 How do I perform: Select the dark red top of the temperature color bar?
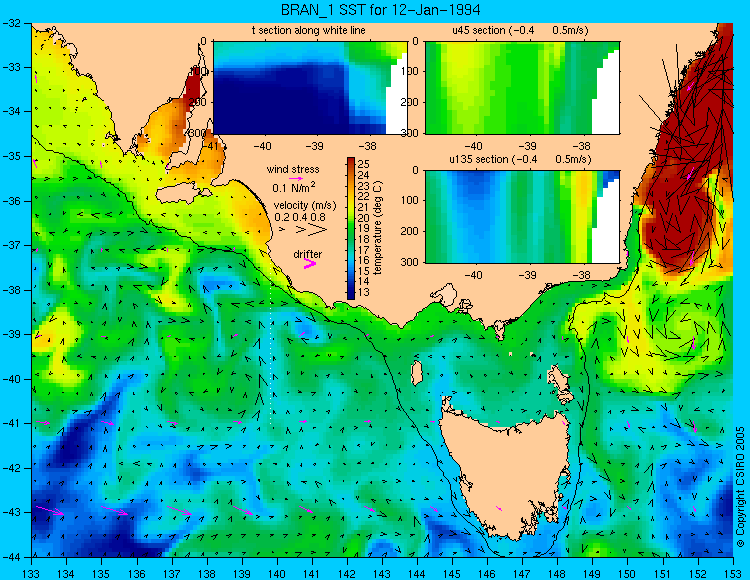(x=351, y=160)
